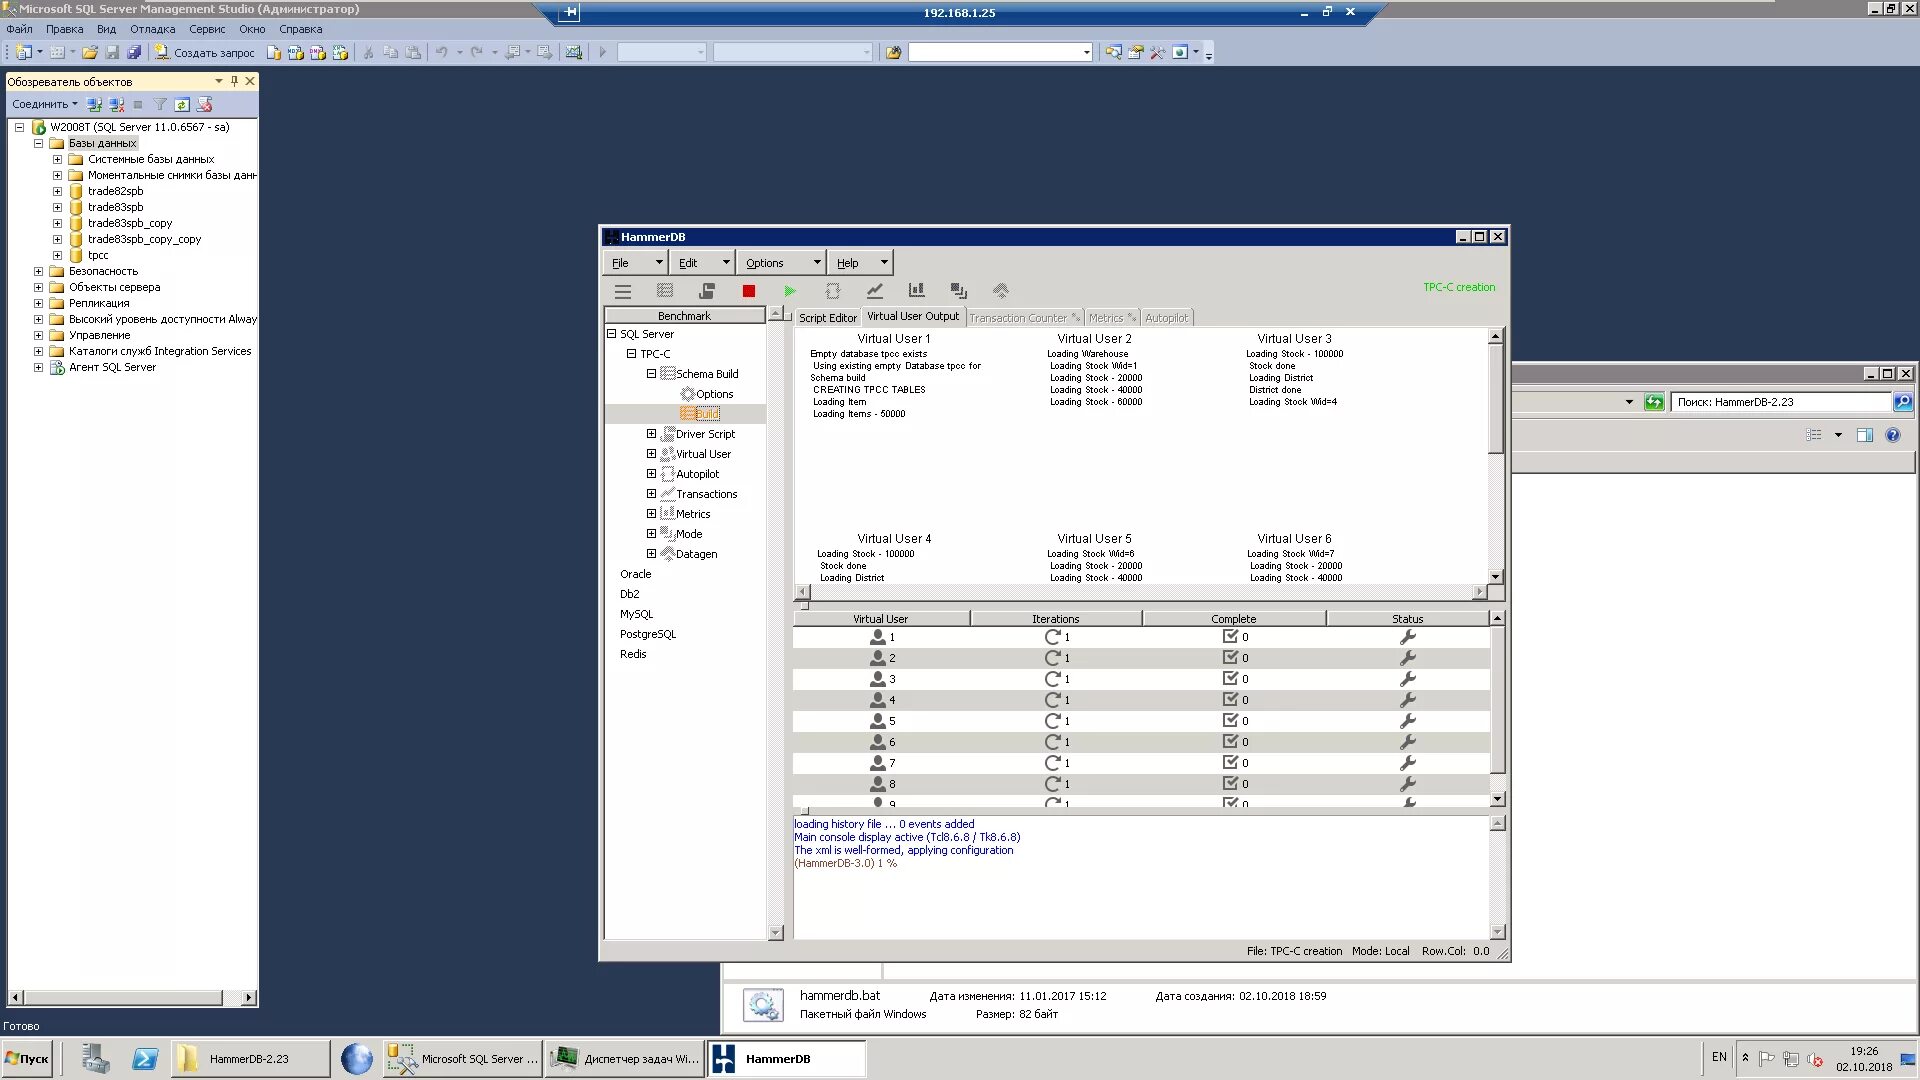Open the HammerDB File dropdown menu
The image size is (1920, 1080).
(x=636, y=263)
